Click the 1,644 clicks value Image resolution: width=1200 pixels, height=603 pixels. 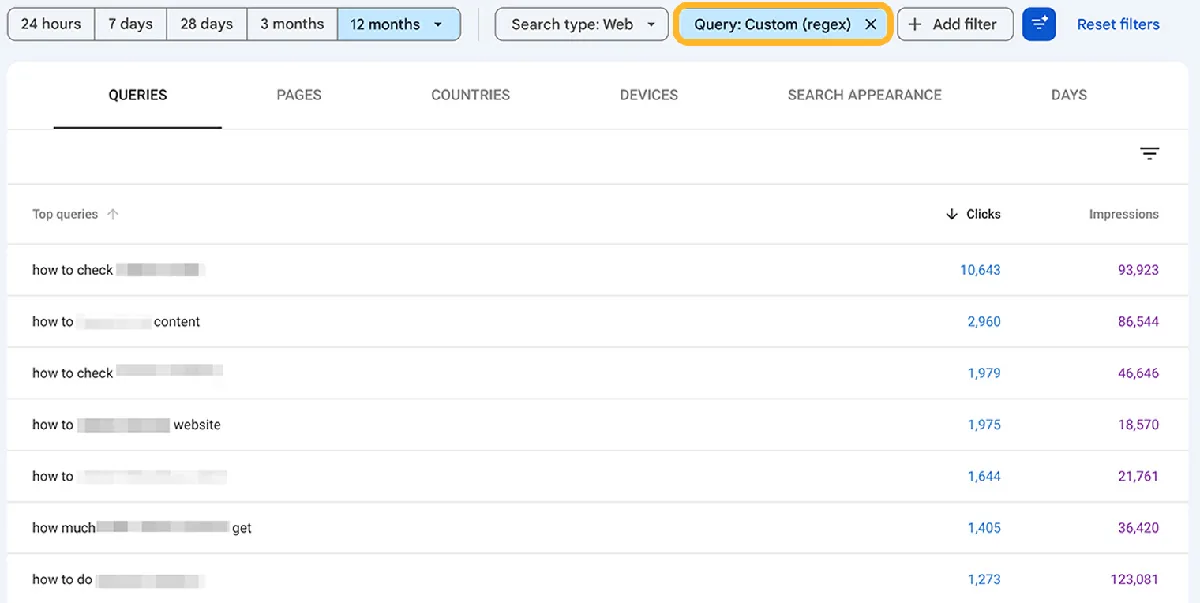pos(984,476)
